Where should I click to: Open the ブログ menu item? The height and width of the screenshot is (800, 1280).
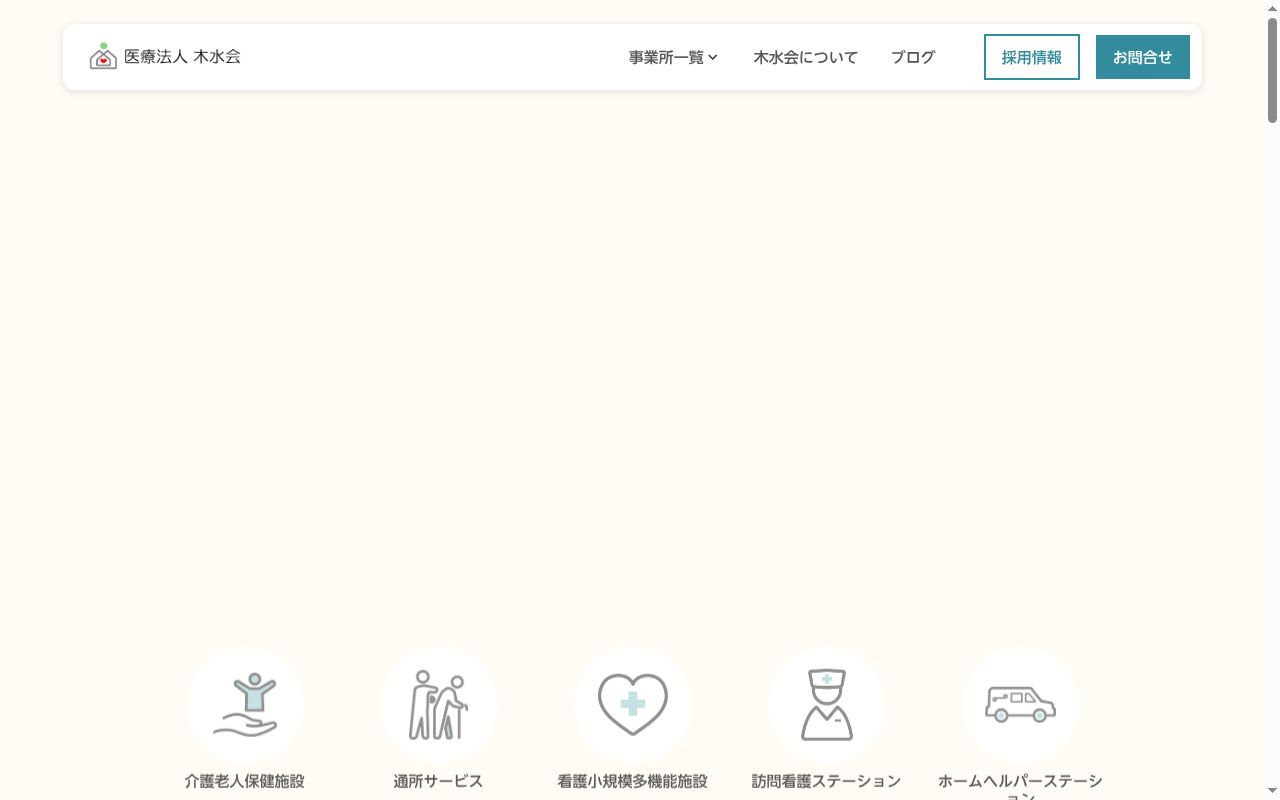click(x=913, y=57)
